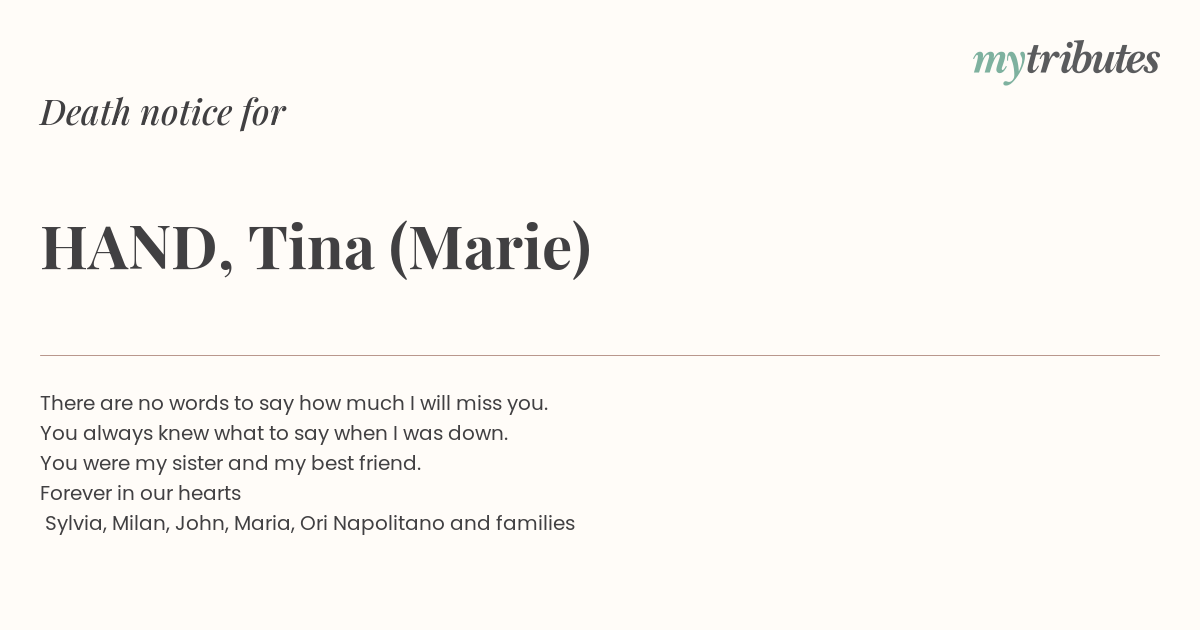Click the green "my" in the logo
1200x630 pixels.
pyautogui.click(x=999, y=64)
